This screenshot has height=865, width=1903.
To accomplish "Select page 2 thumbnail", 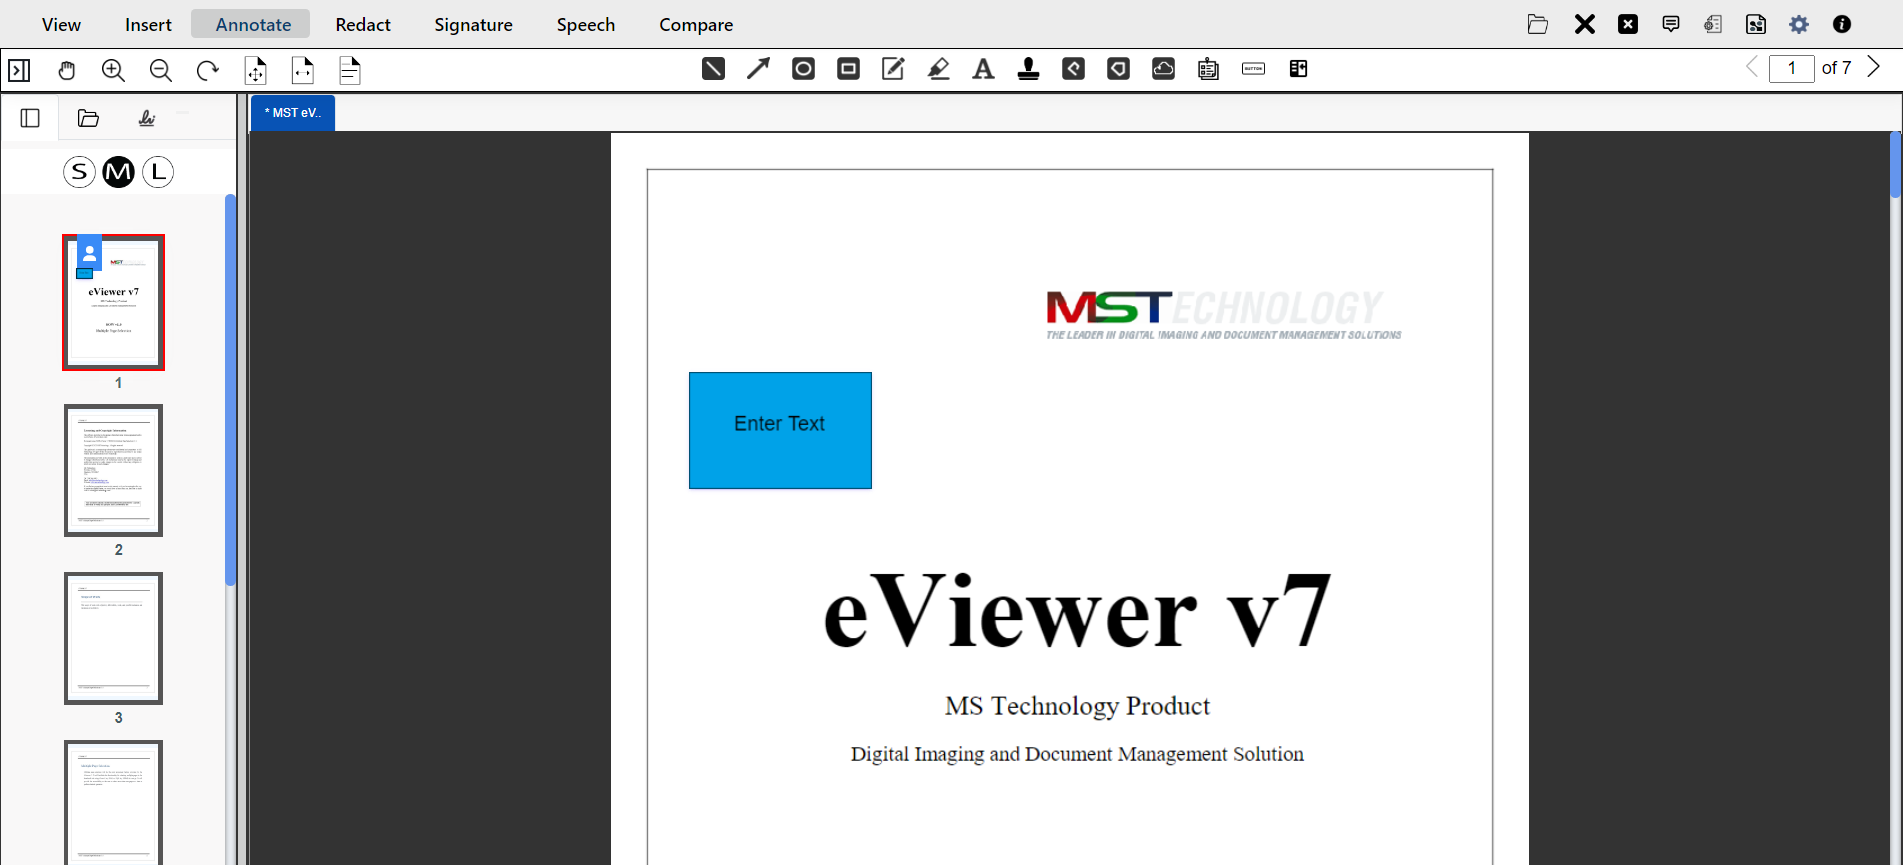I will tap(113, 470).
